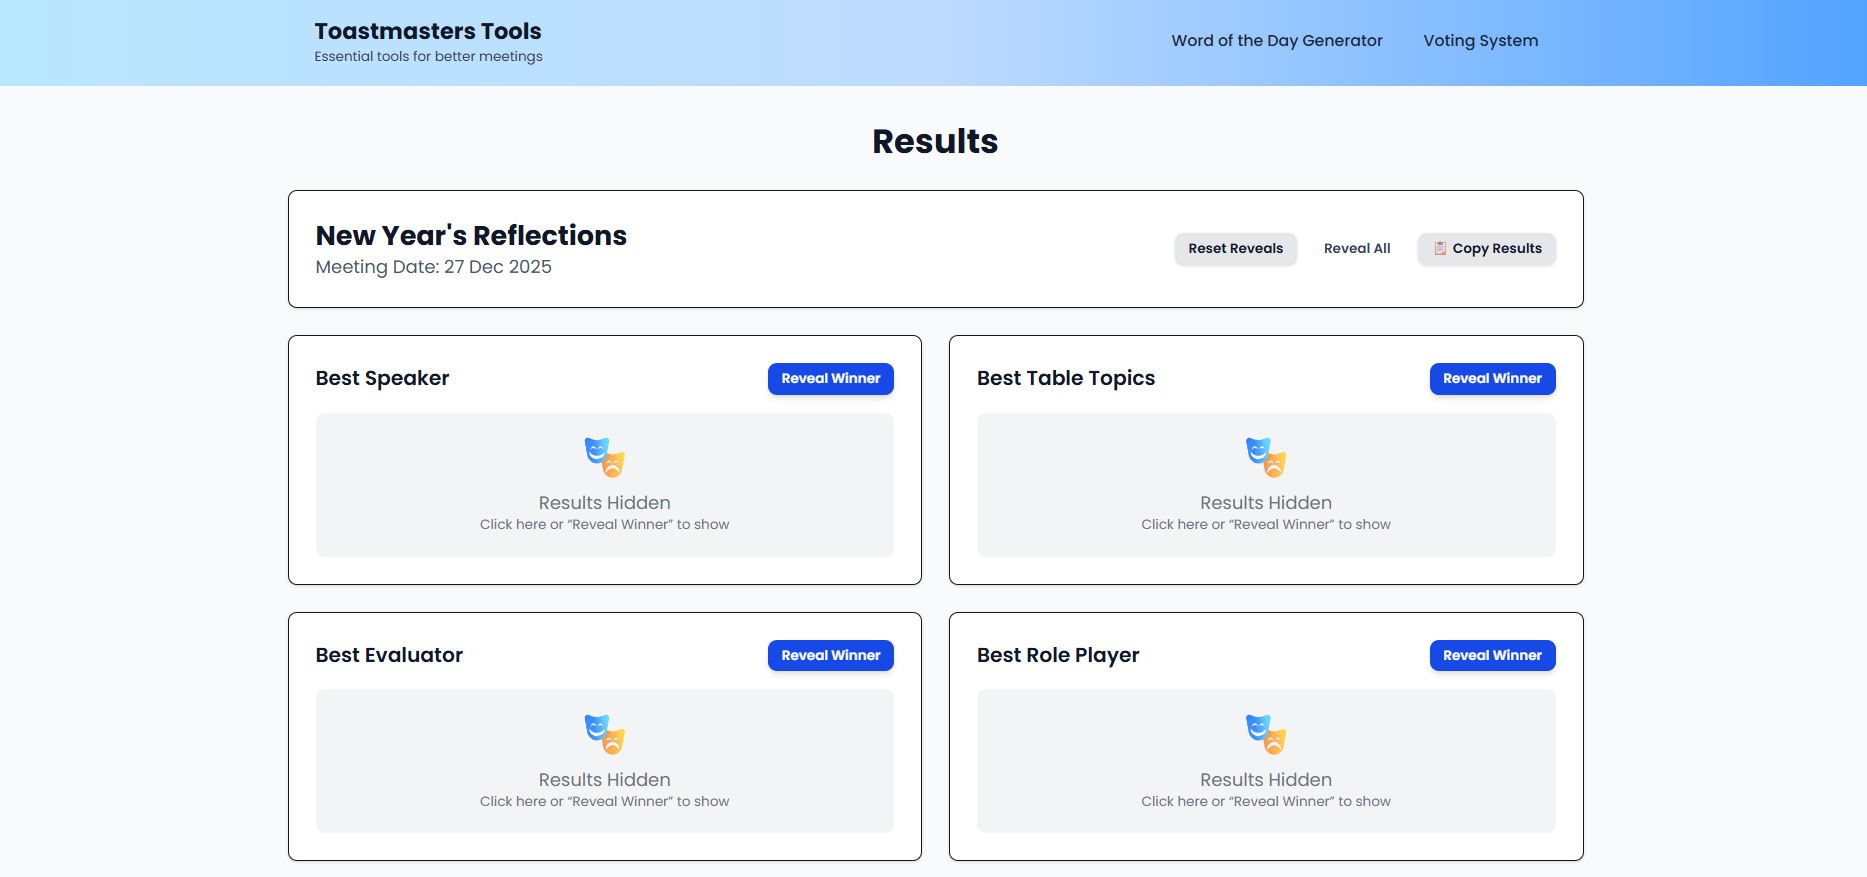
Task: Click Reveal All to show every winner
Action: [x=1356, y=249]
